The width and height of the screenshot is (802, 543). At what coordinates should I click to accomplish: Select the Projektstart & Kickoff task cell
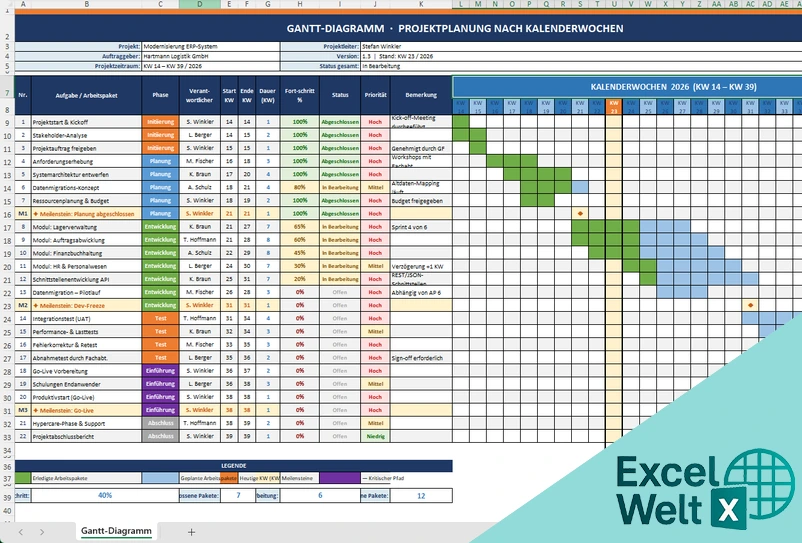click(x=86, y=122)
